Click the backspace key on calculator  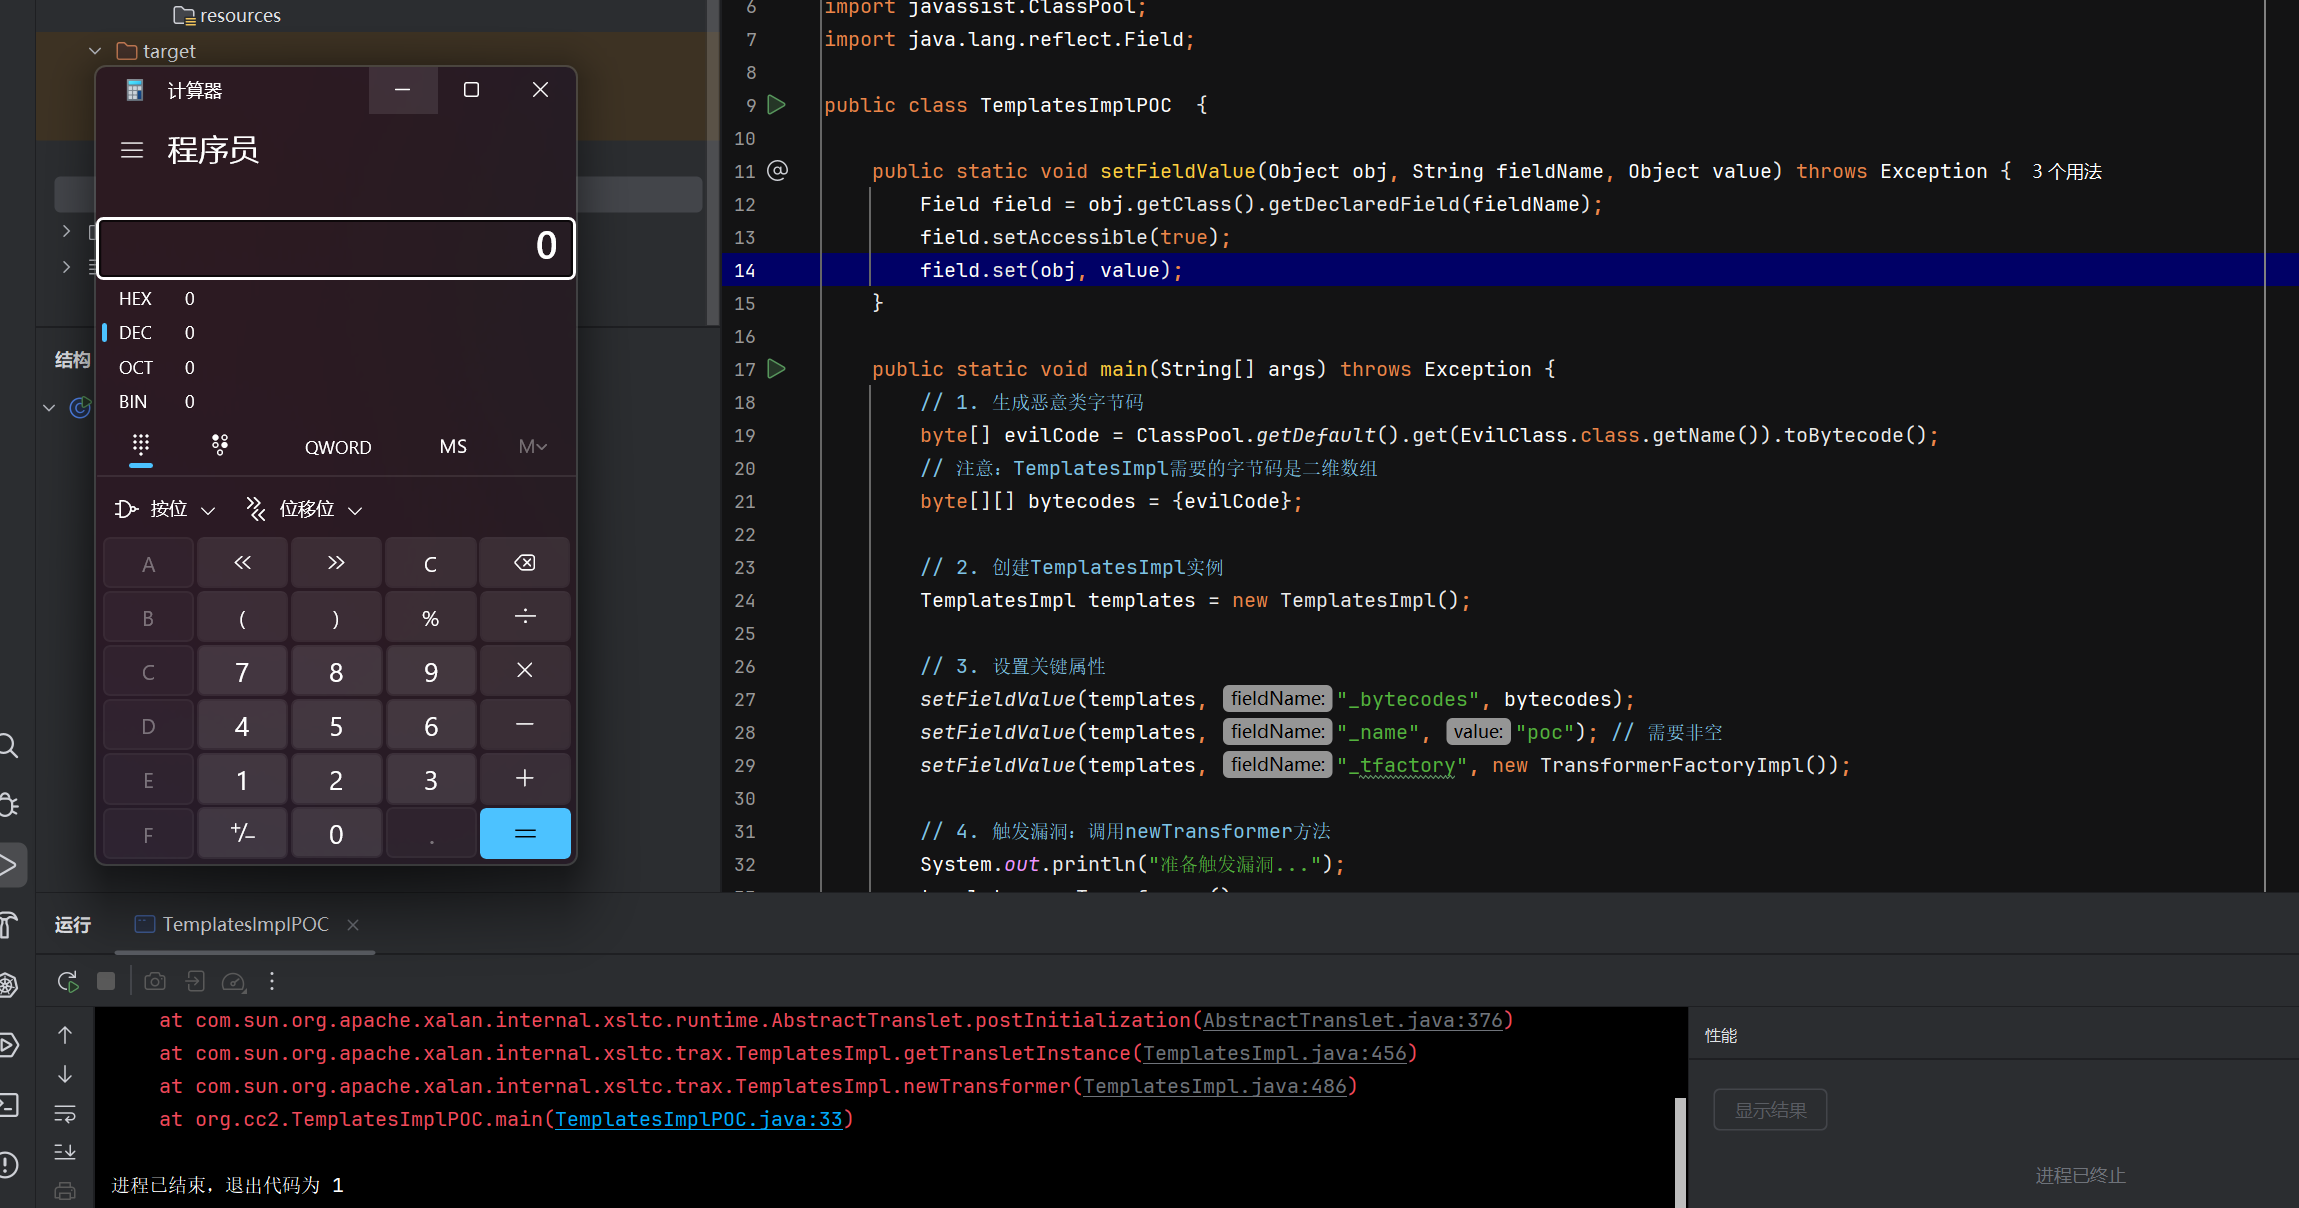point(525,563)
